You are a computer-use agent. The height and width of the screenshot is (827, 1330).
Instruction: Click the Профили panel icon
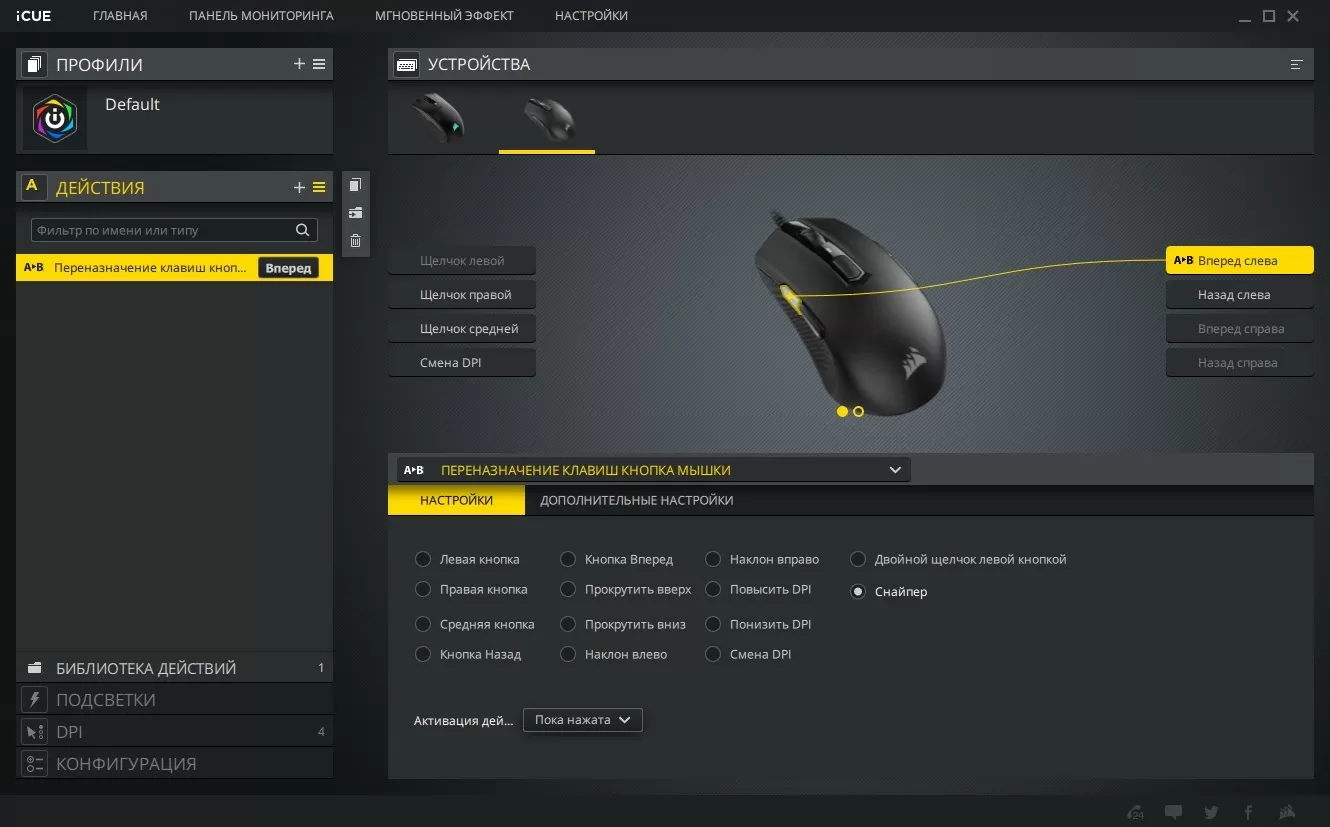33,64
